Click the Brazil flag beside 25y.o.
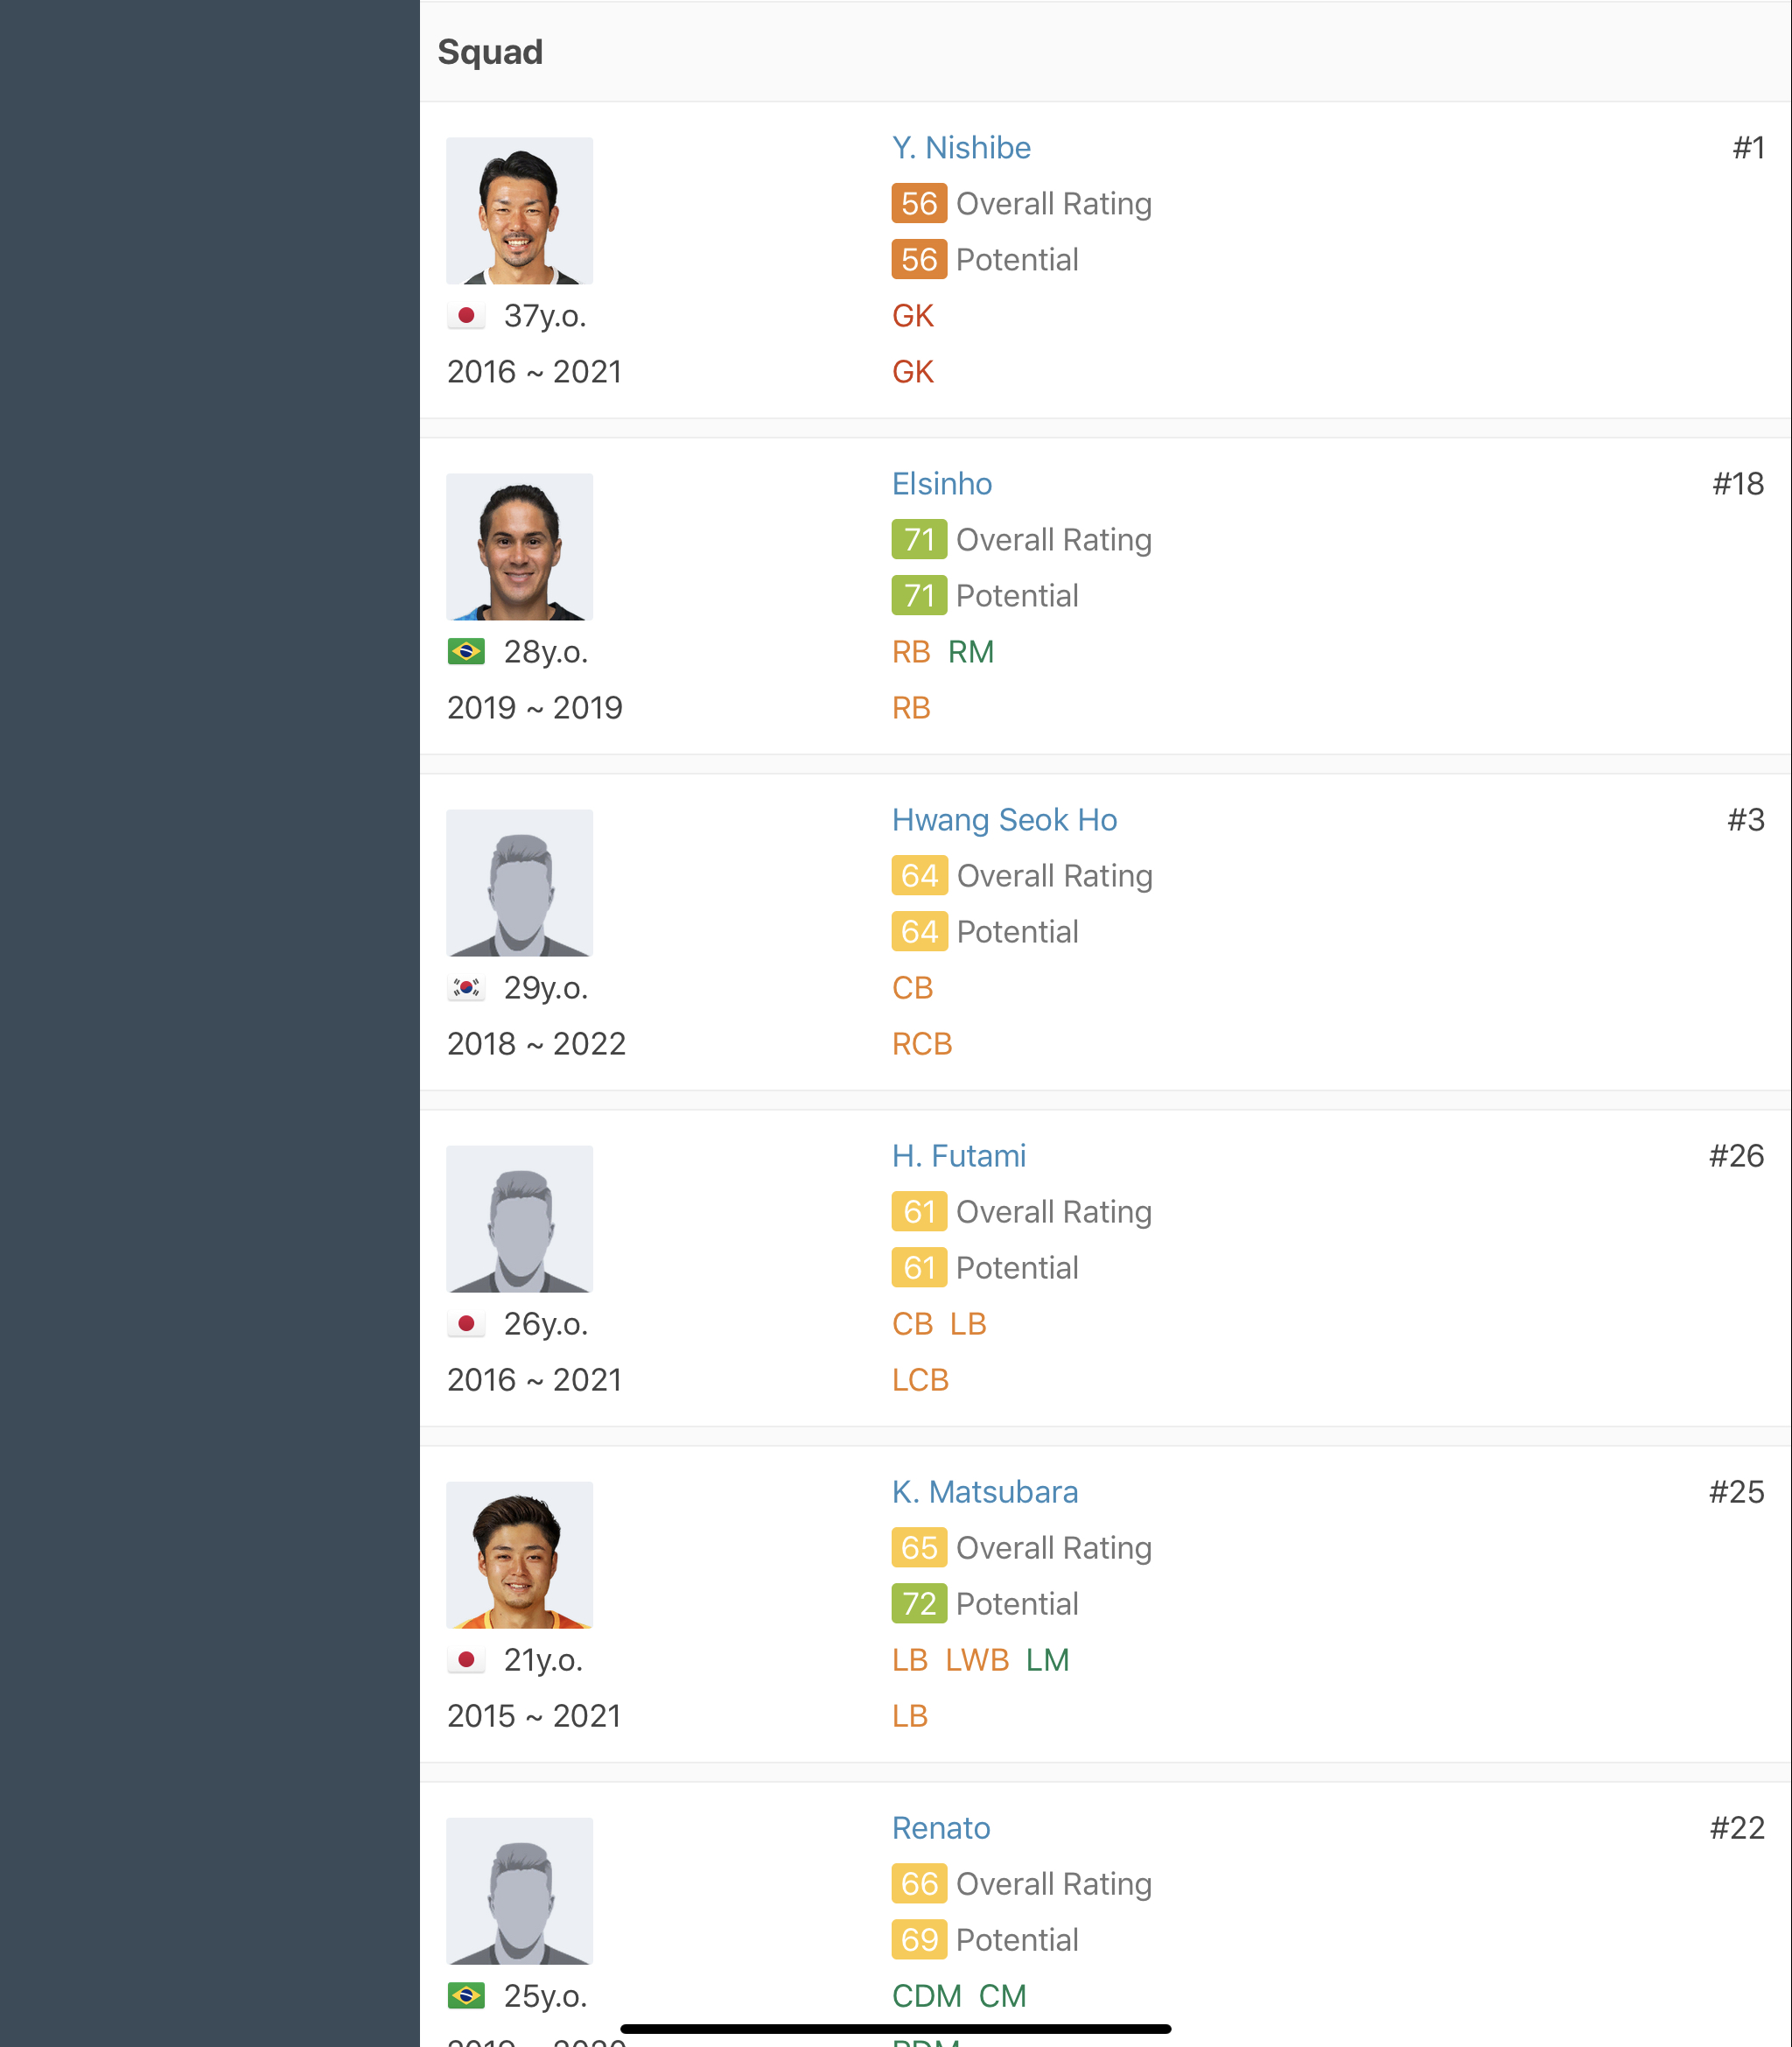Screen dimensions: 1792x2047 pos(466,1996)
